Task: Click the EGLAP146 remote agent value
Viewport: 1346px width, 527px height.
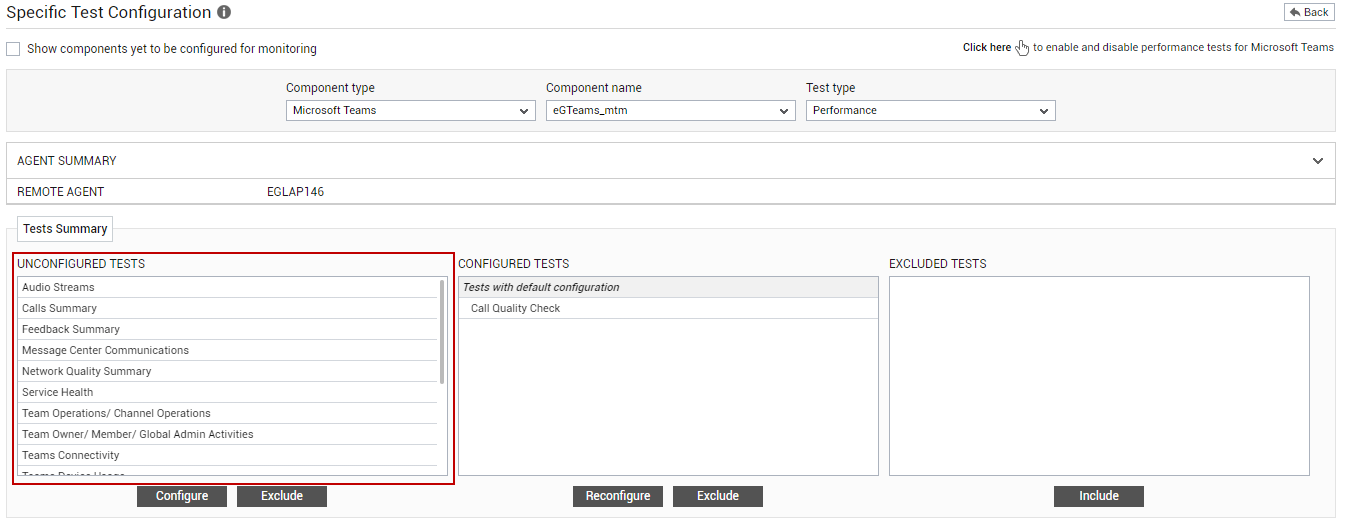Action: pos(296,192)
